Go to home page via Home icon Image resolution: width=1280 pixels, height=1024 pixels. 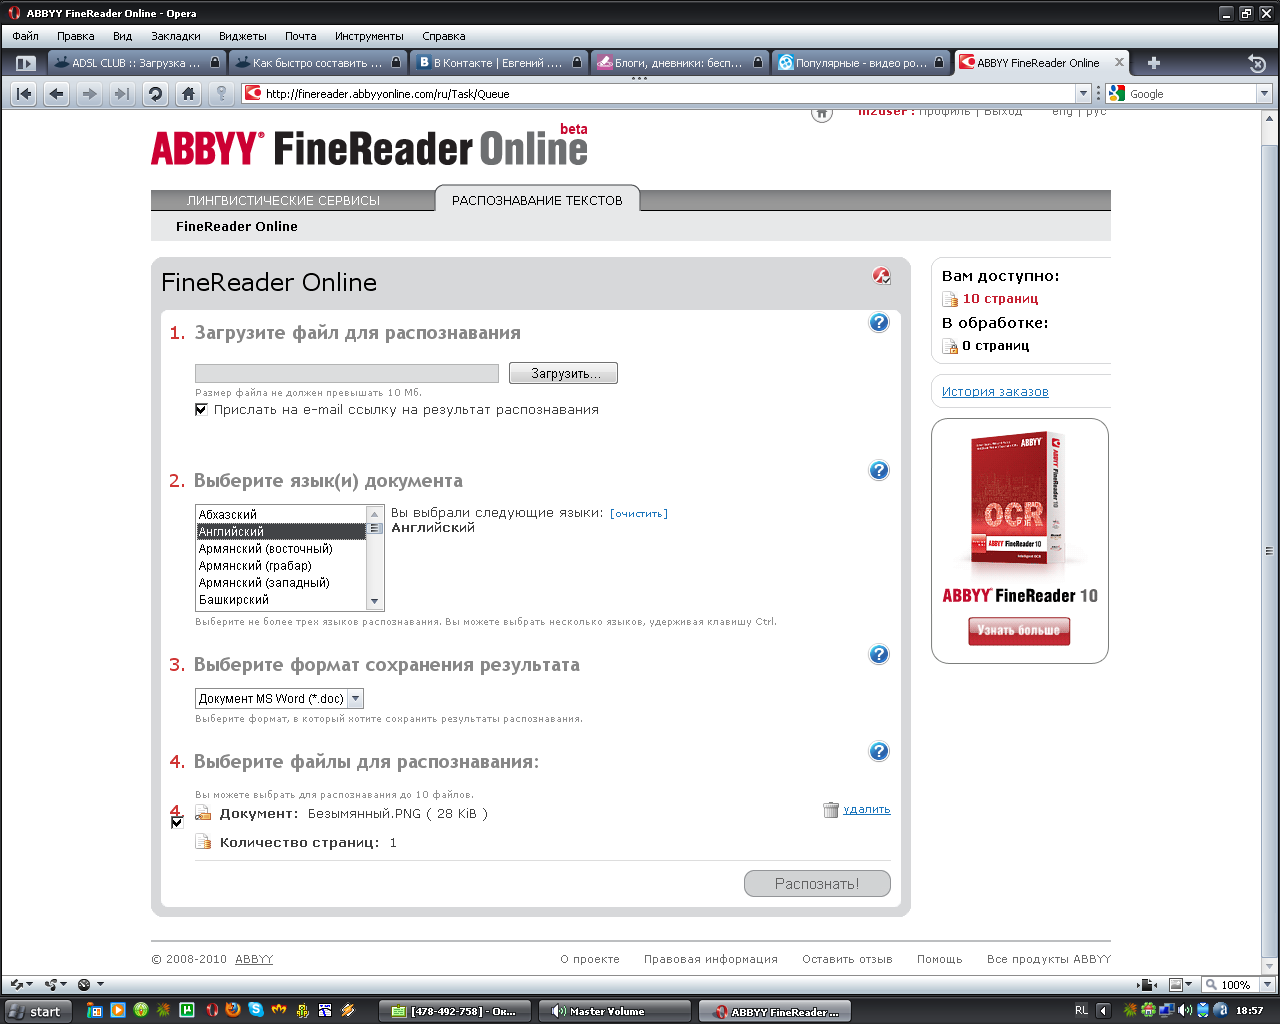pyautogui.click(x=188, y=94)
